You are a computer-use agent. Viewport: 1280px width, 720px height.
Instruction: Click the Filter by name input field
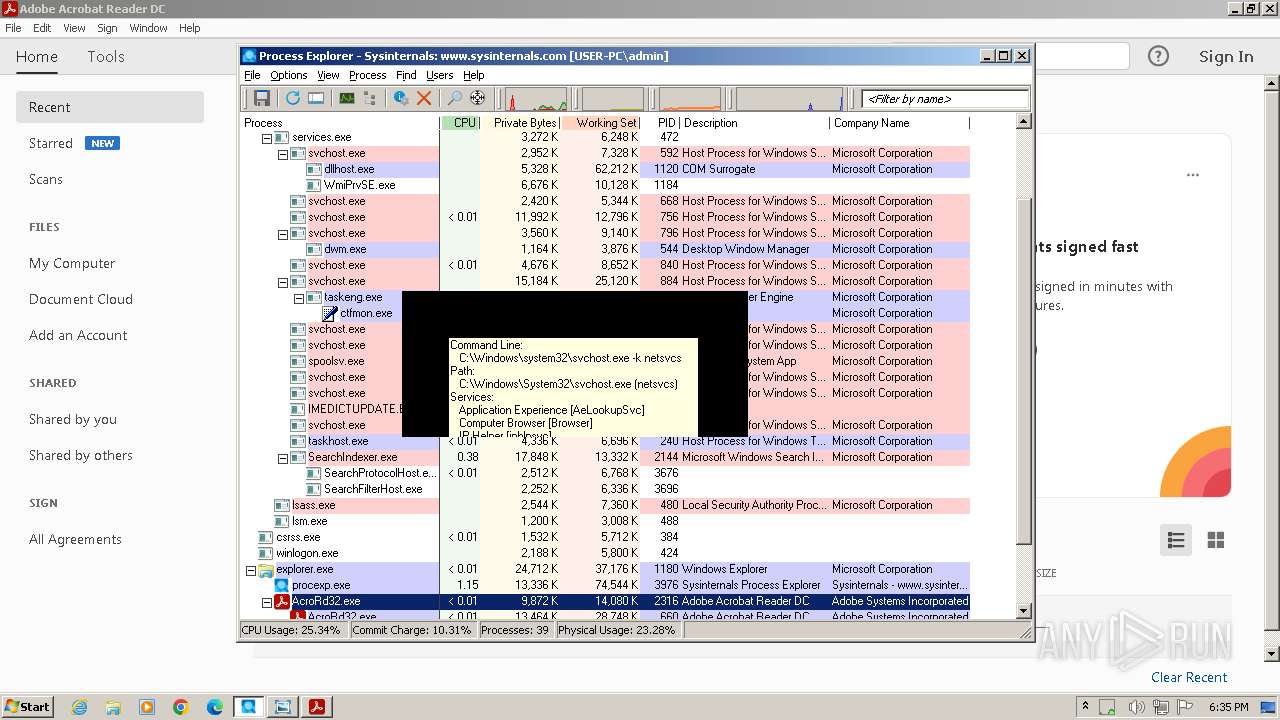coord(945,99)
